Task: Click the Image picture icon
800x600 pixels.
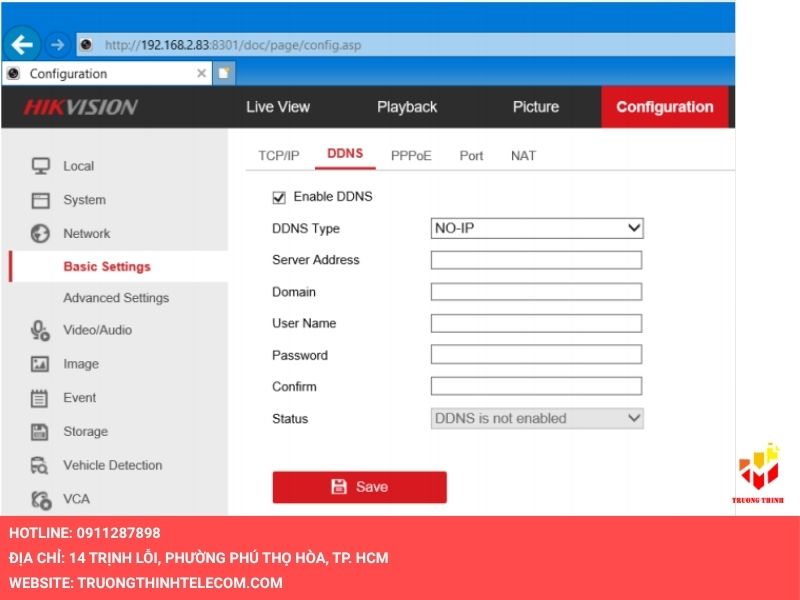Action: [40, 364]
